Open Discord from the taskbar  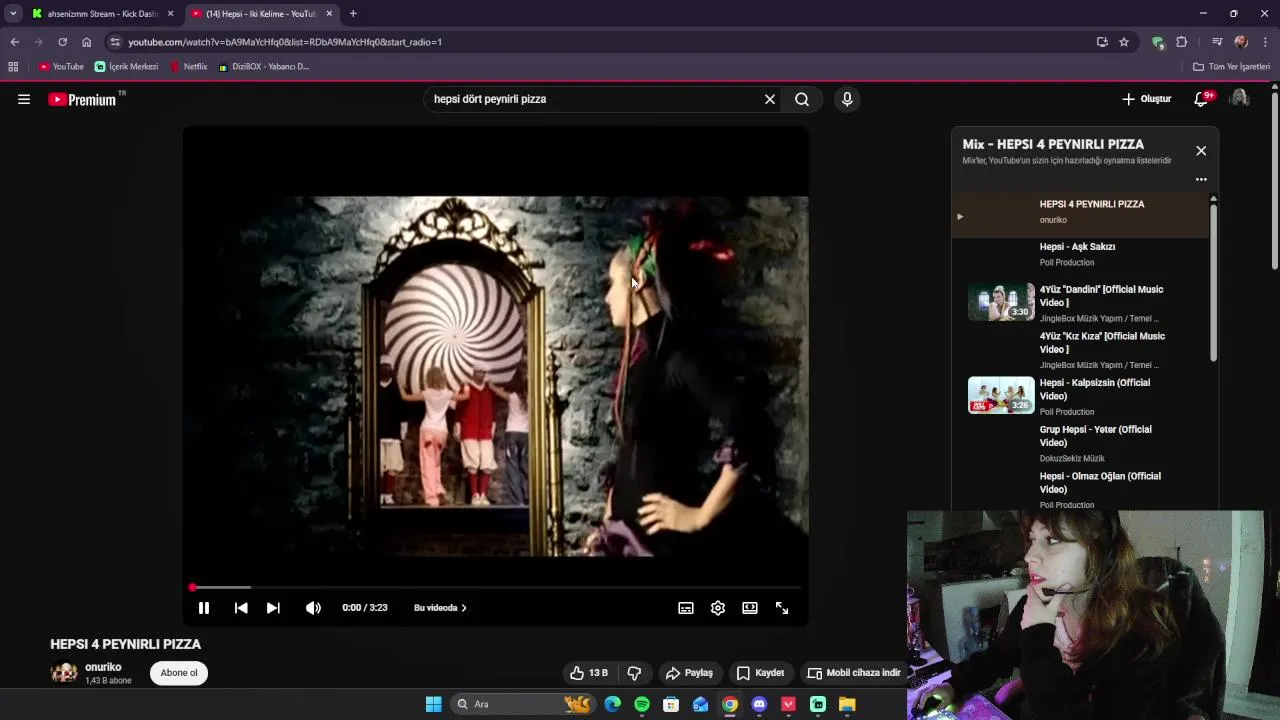point(759,704)
